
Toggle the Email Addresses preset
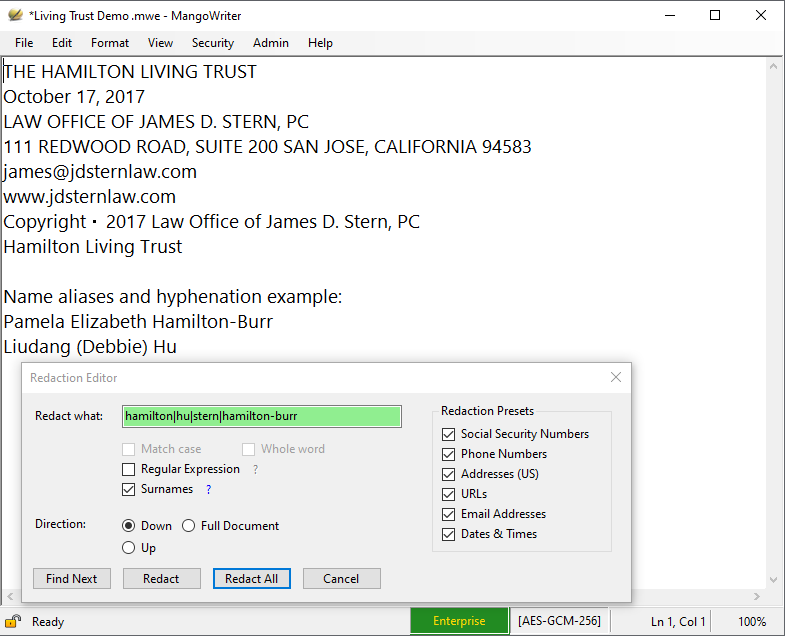tap(448, 514)
